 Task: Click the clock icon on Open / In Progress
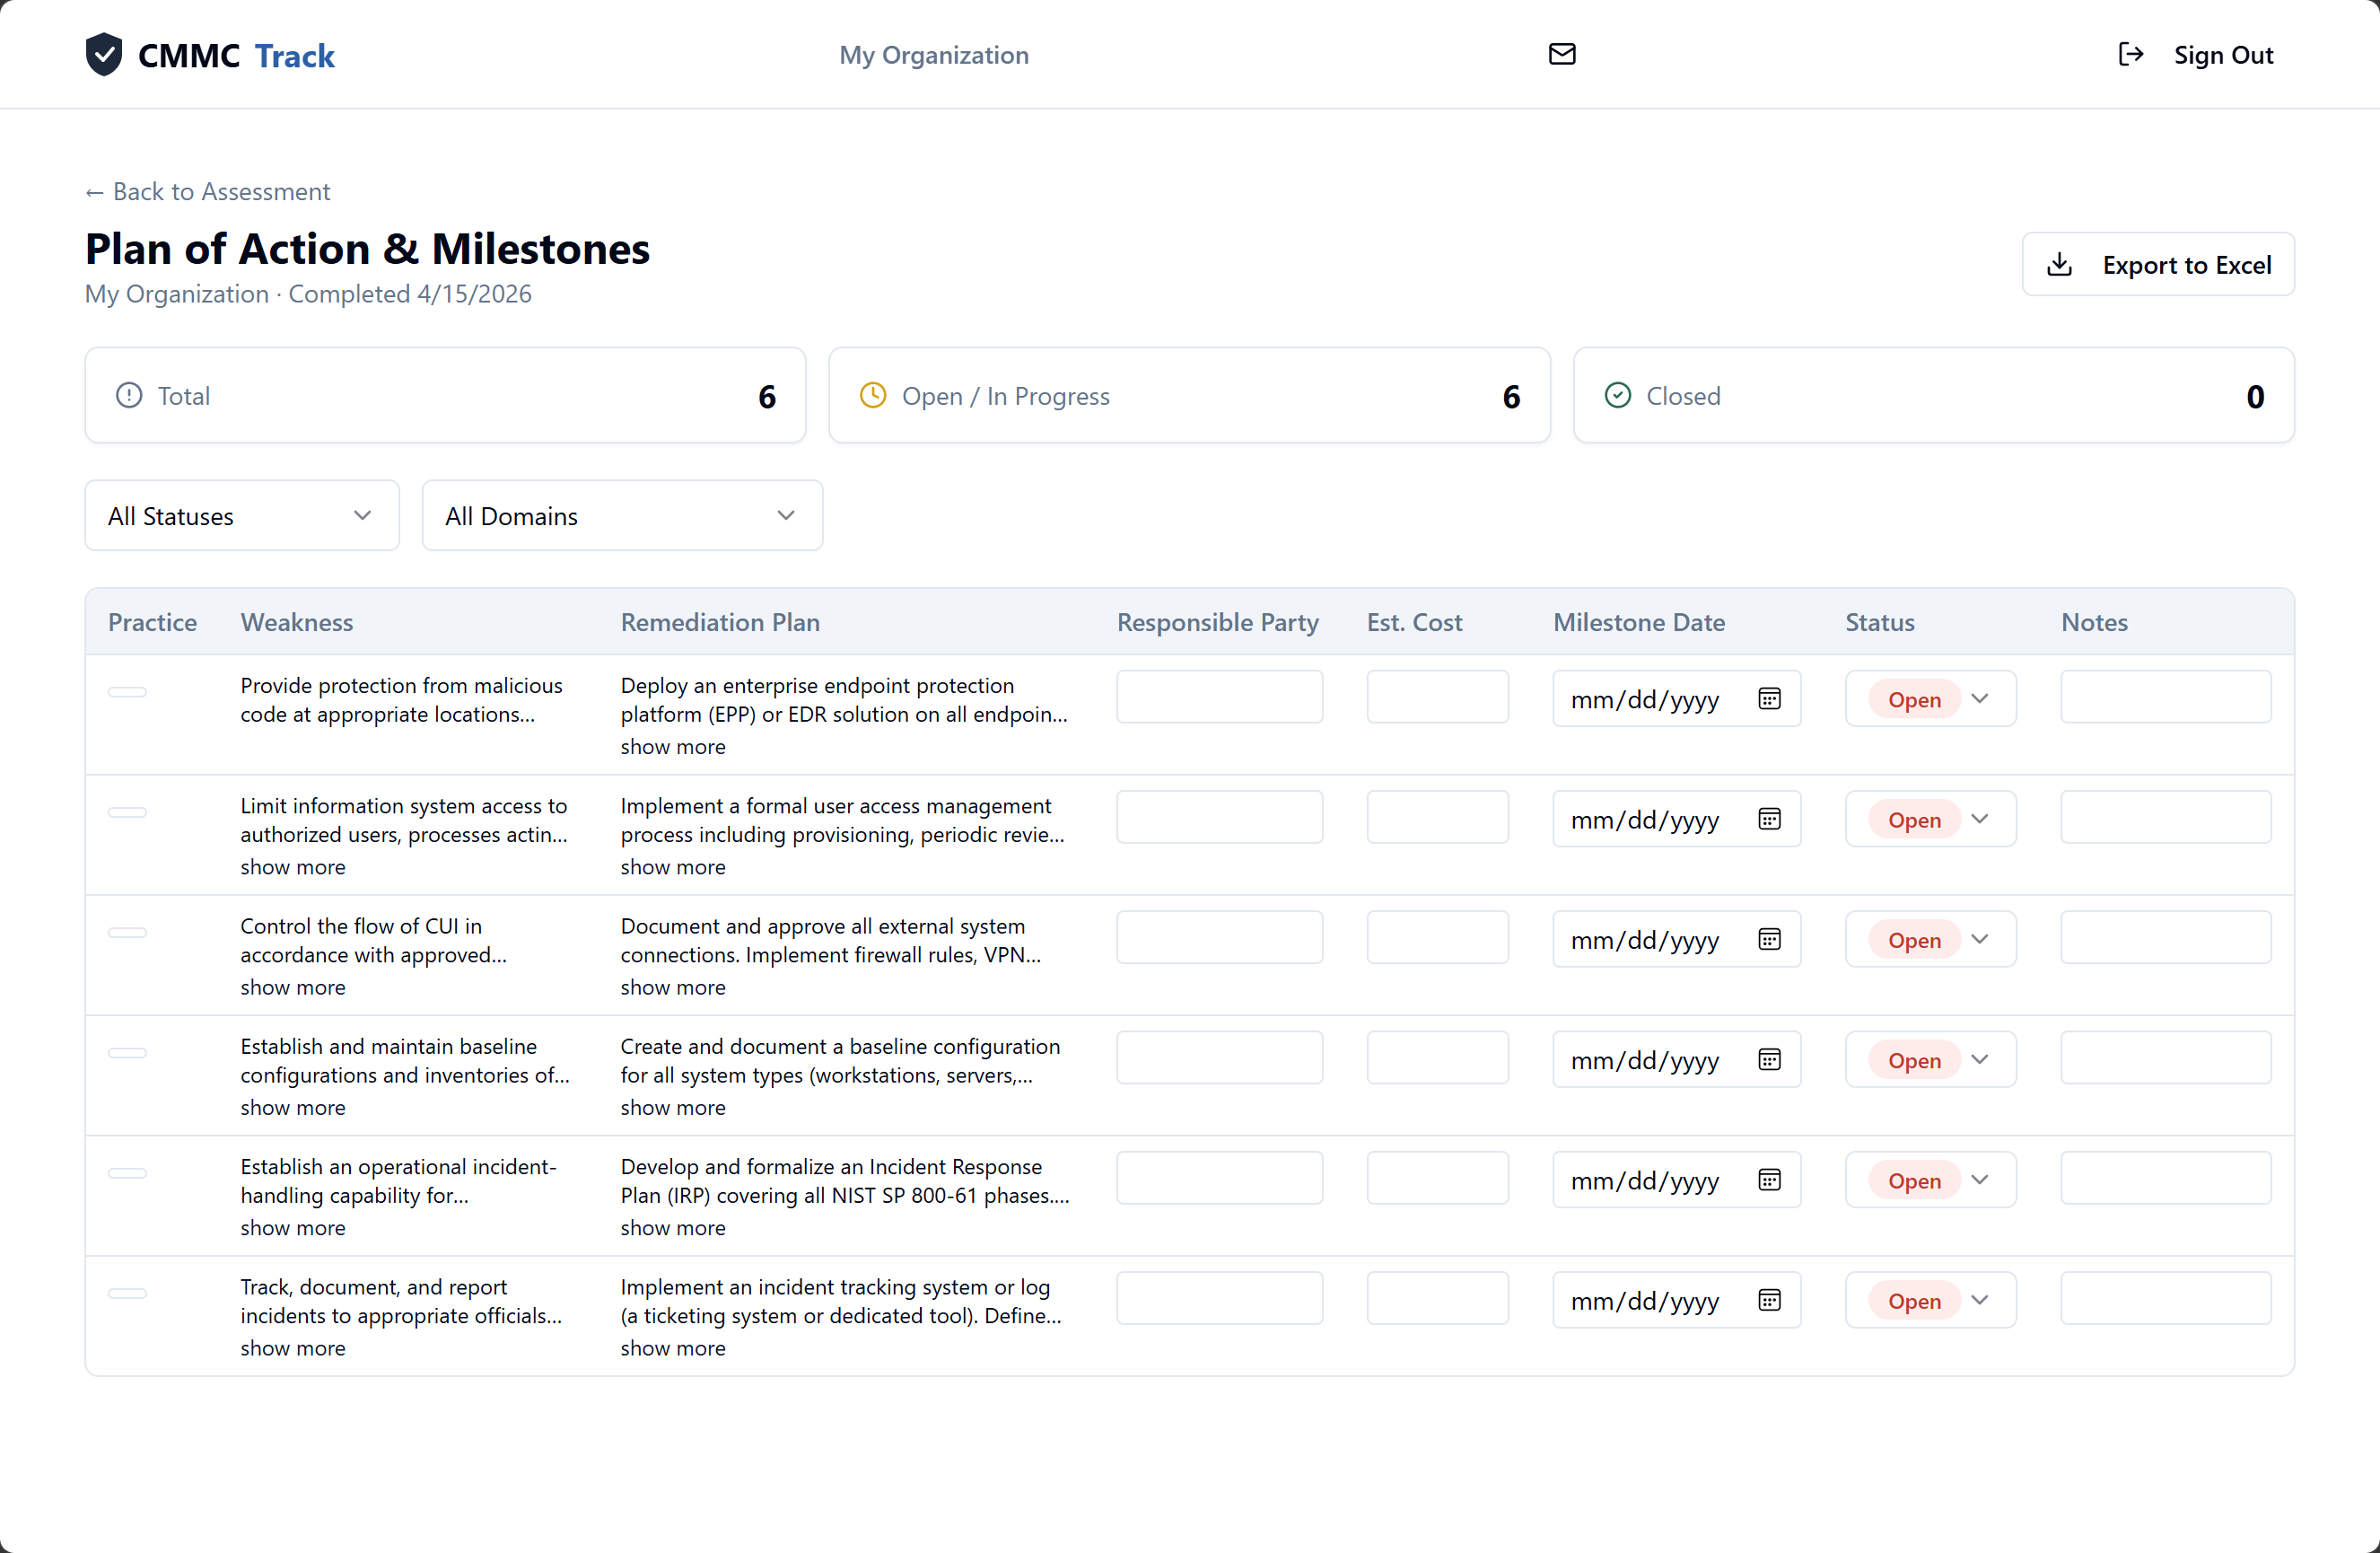[873, 396]
